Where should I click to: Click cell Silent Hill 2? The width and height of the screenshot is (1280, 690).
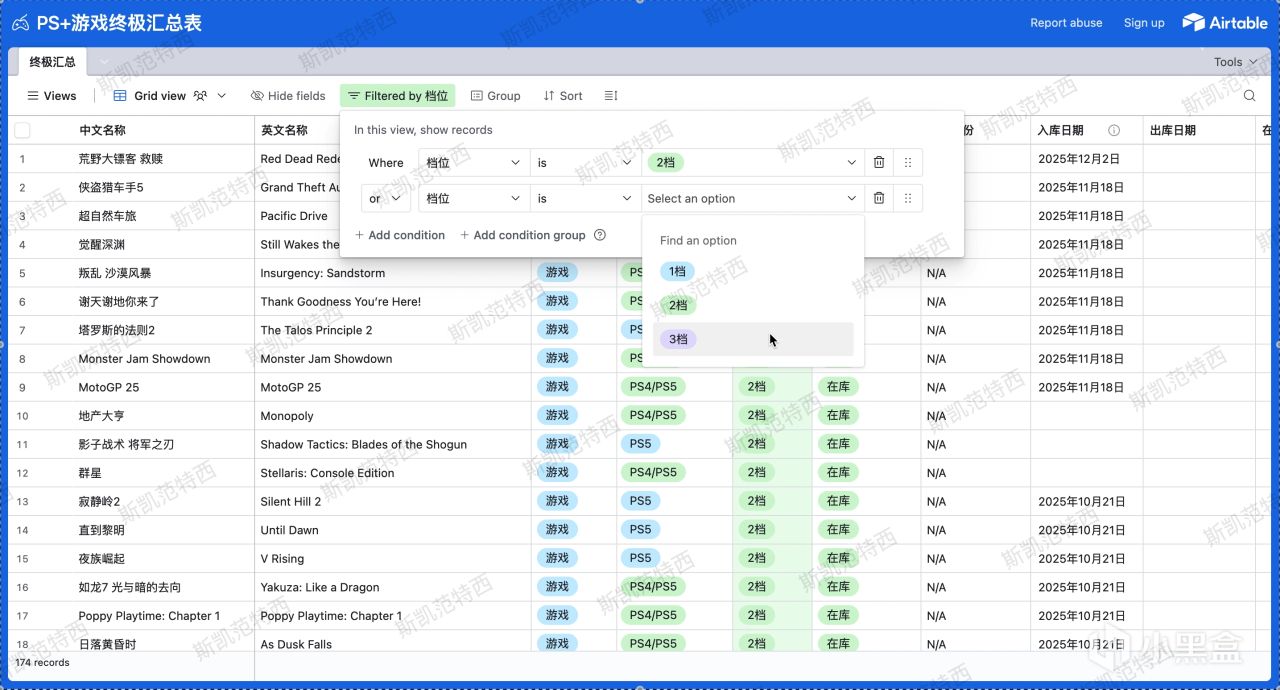[x=290, y=501]
